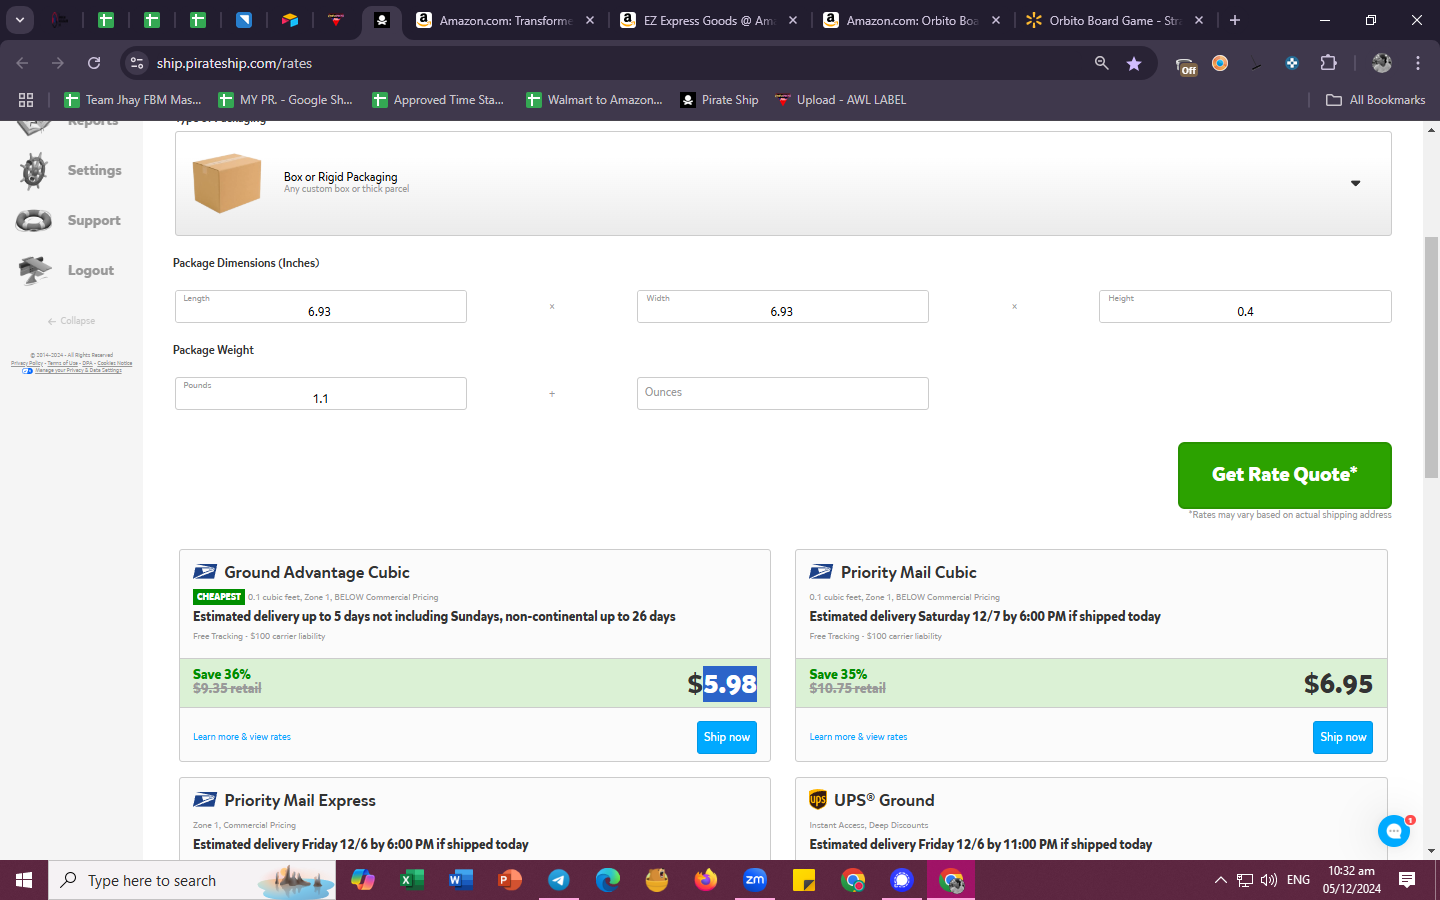The image size is (1440, 900).
Task: Reload the Pirate Ship page
Action: 94,63
